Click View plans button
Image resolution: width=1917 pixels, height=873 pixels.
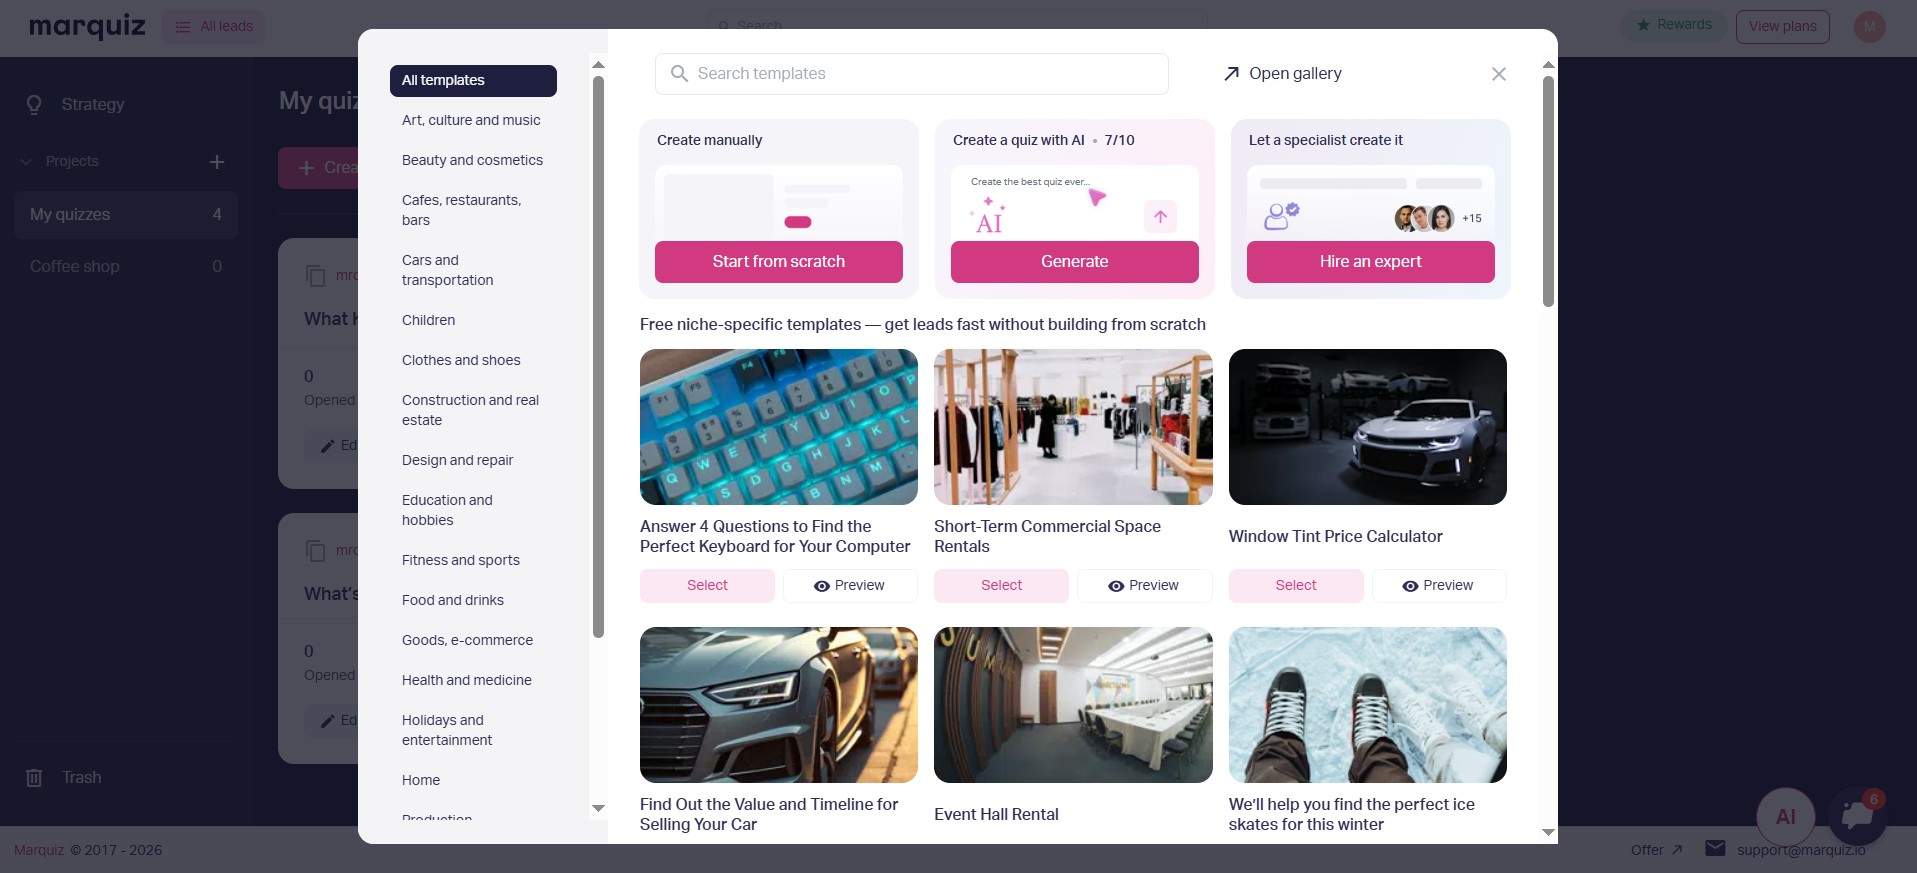tap(1782, 27)
